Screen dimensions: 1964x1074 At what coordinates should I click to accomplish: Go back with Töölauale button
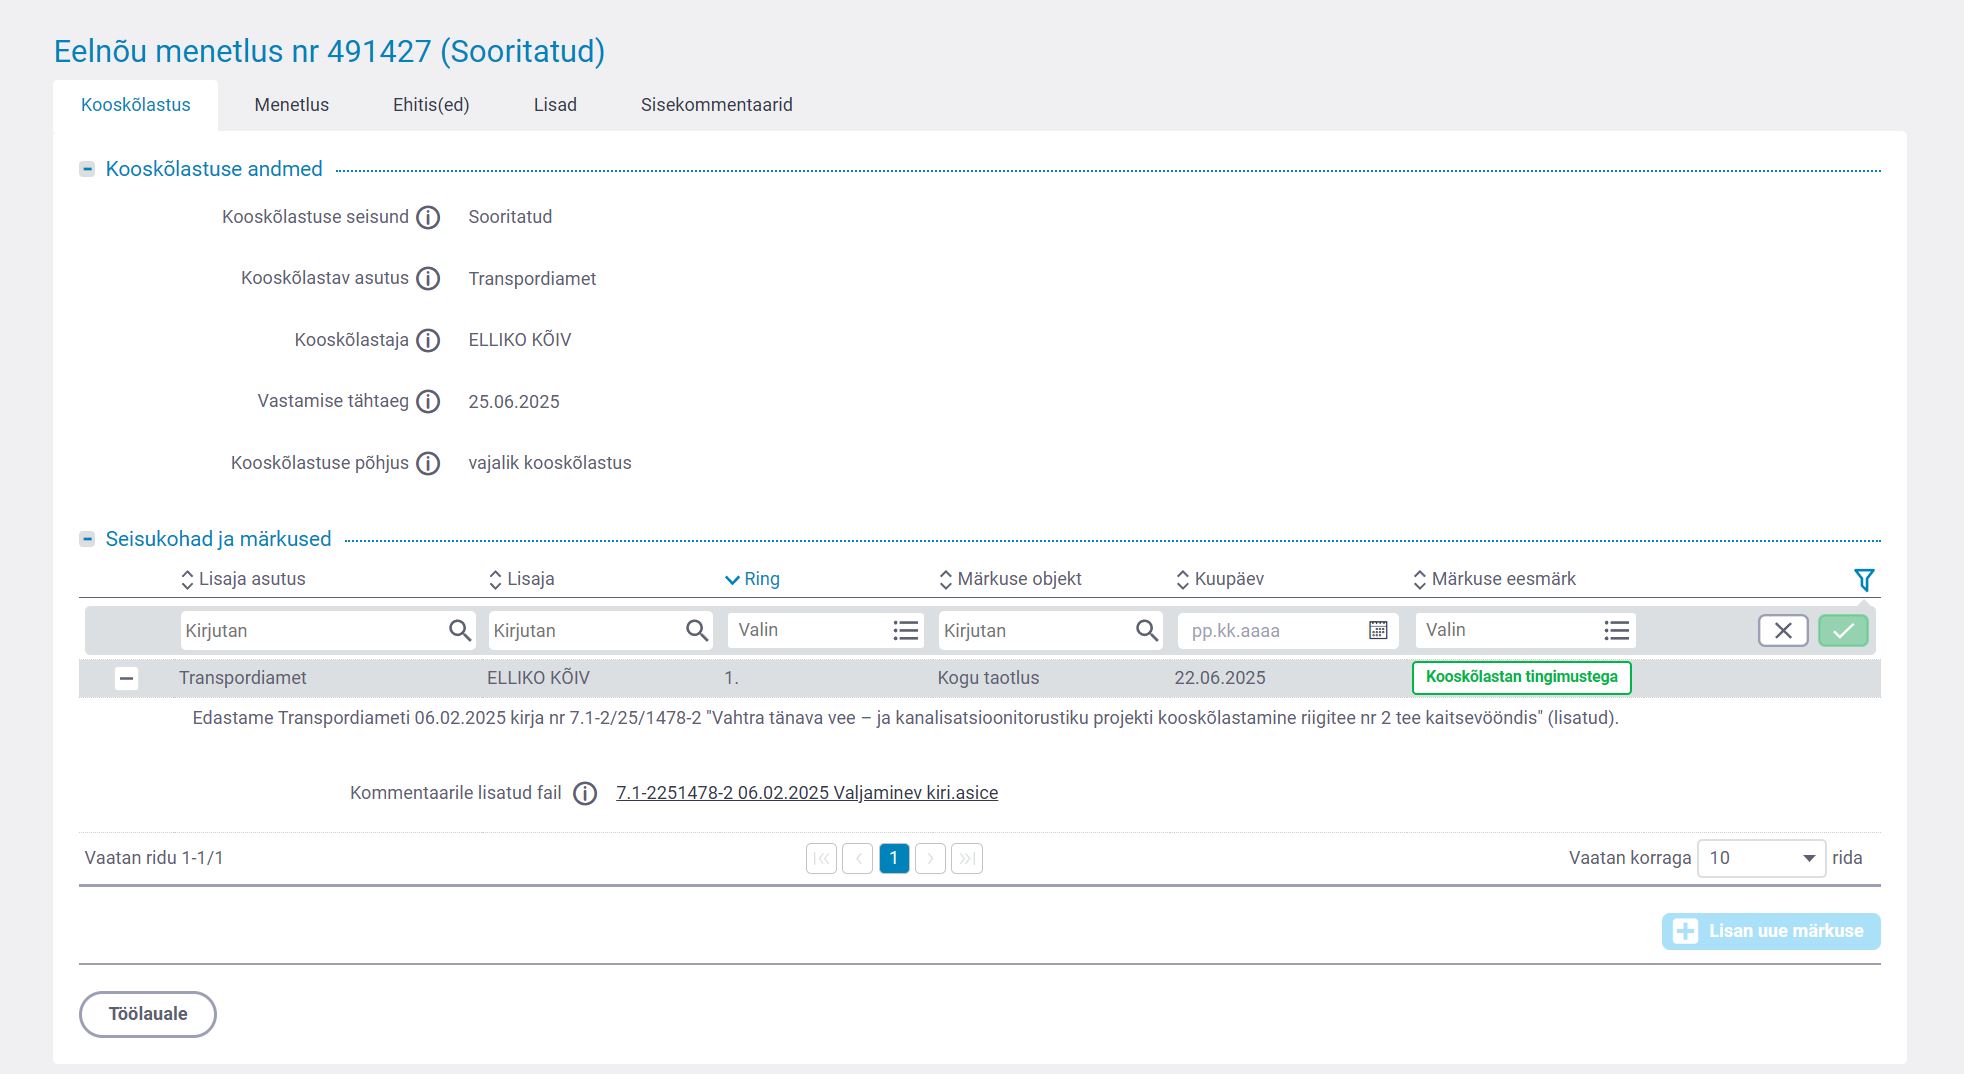(x=148, y=1014)
